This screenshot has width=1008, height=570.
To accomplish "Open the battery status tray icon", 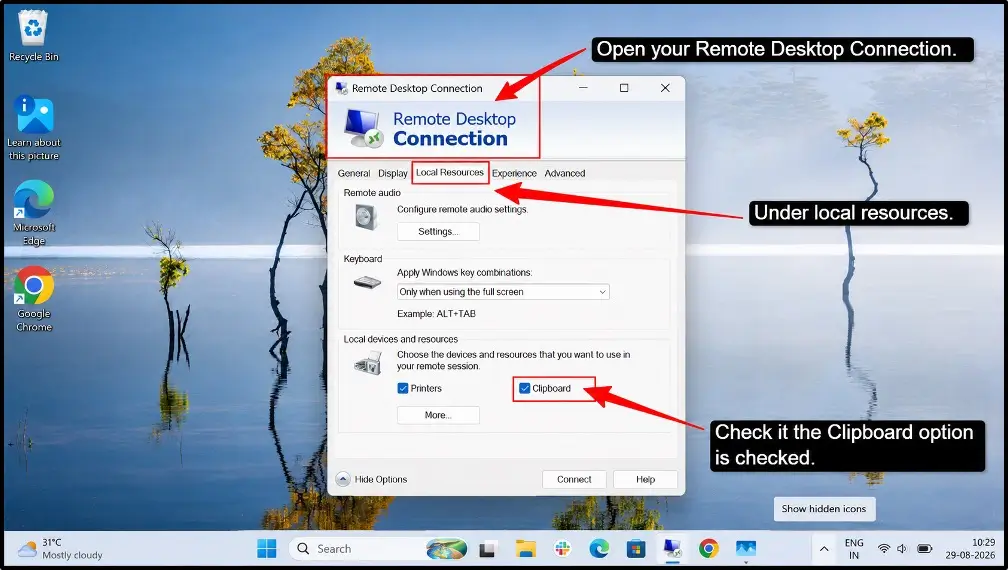I will point(924,549).
